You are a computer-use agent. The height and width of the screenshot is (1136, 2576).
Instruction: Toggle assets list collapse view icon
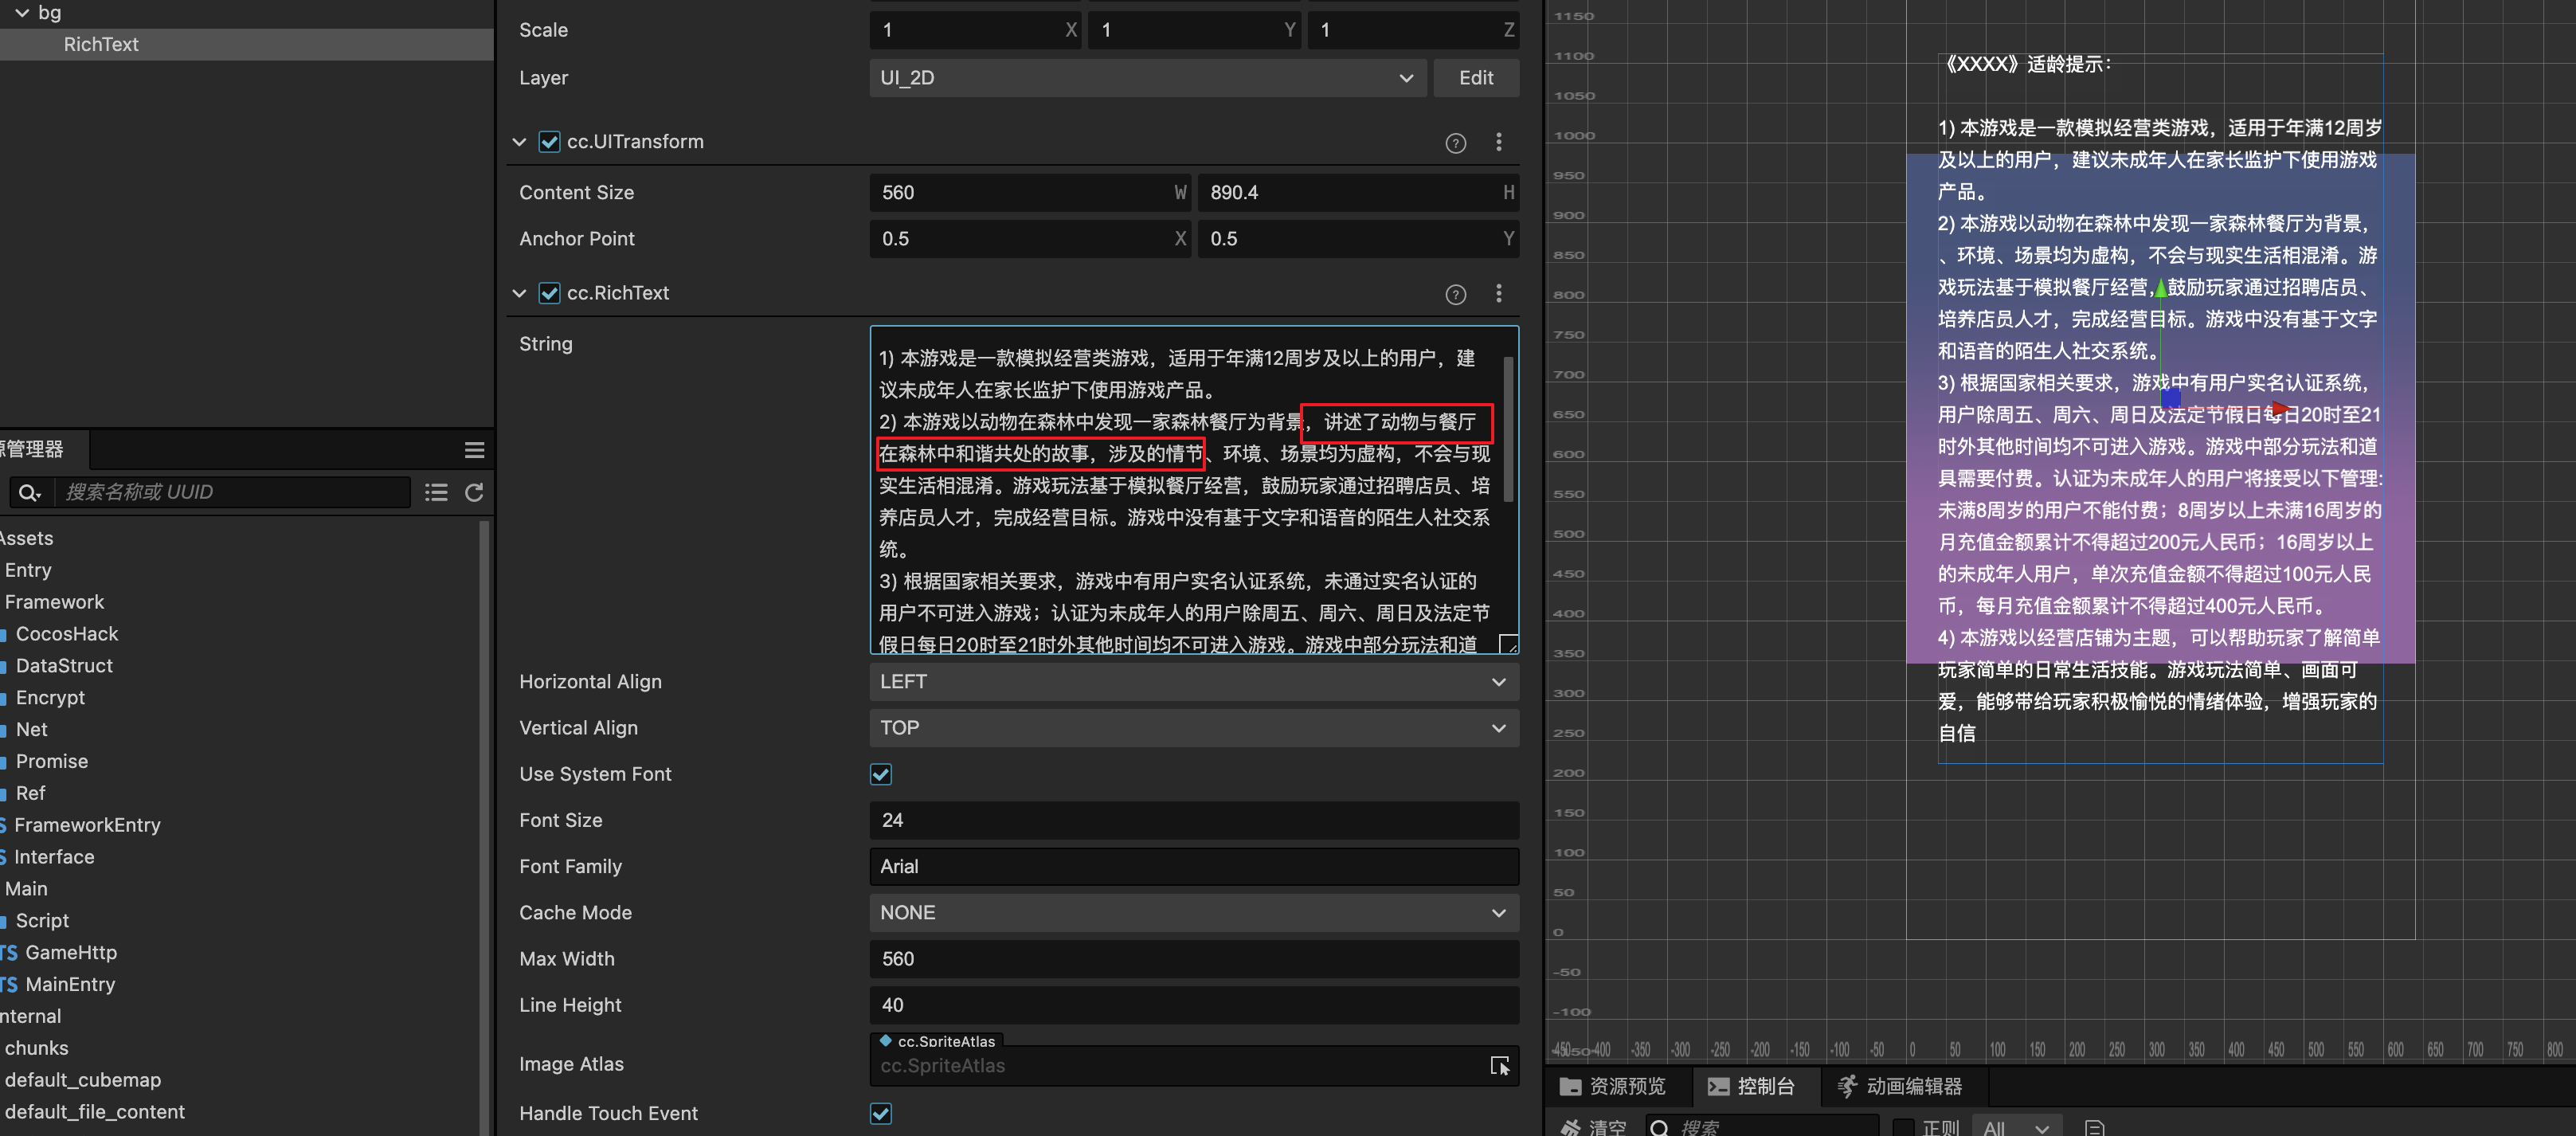(436, 492)
